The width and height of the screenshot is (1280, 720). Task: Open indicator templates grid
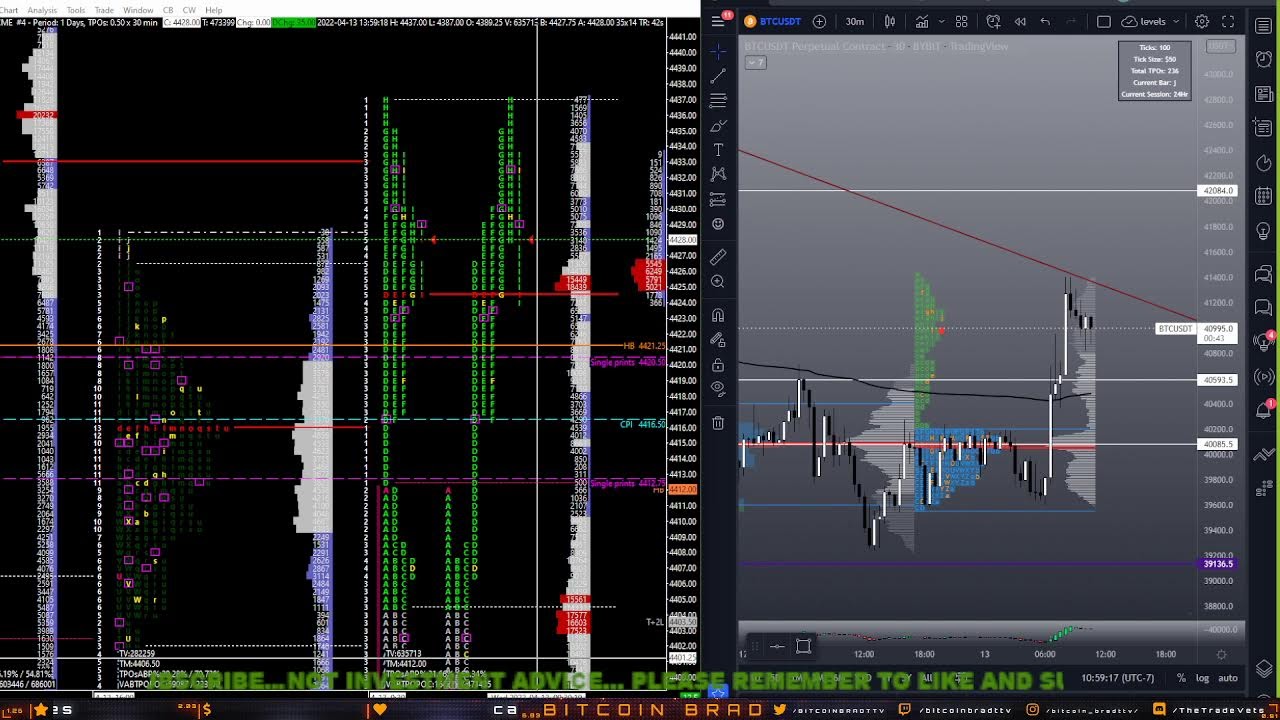pos(962,21)
